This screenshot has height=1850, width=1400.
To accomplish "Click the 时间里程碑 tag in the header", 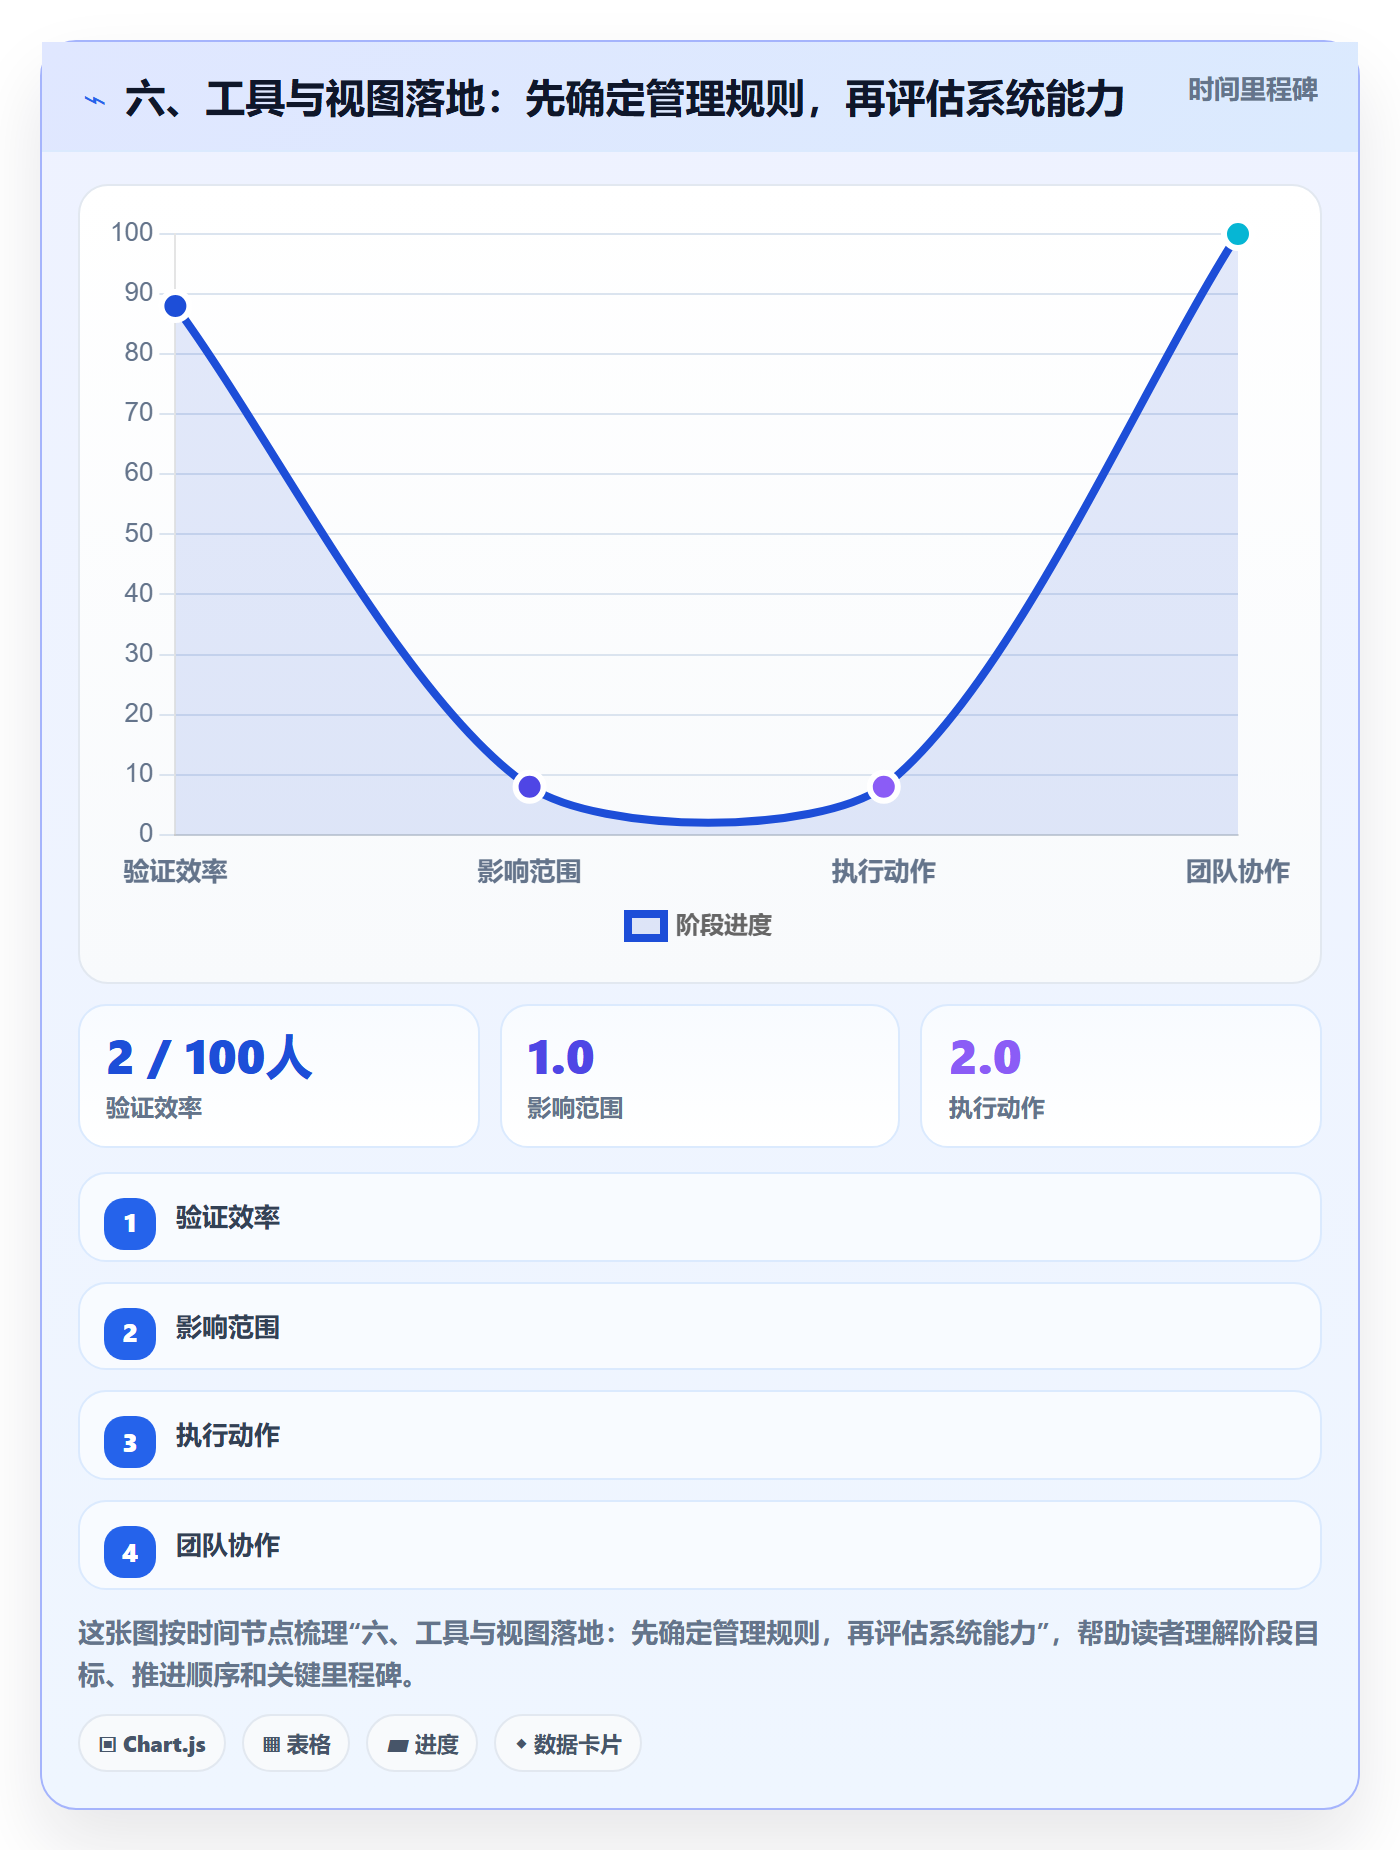I will pyautogui.click(x=1252, y=90).
